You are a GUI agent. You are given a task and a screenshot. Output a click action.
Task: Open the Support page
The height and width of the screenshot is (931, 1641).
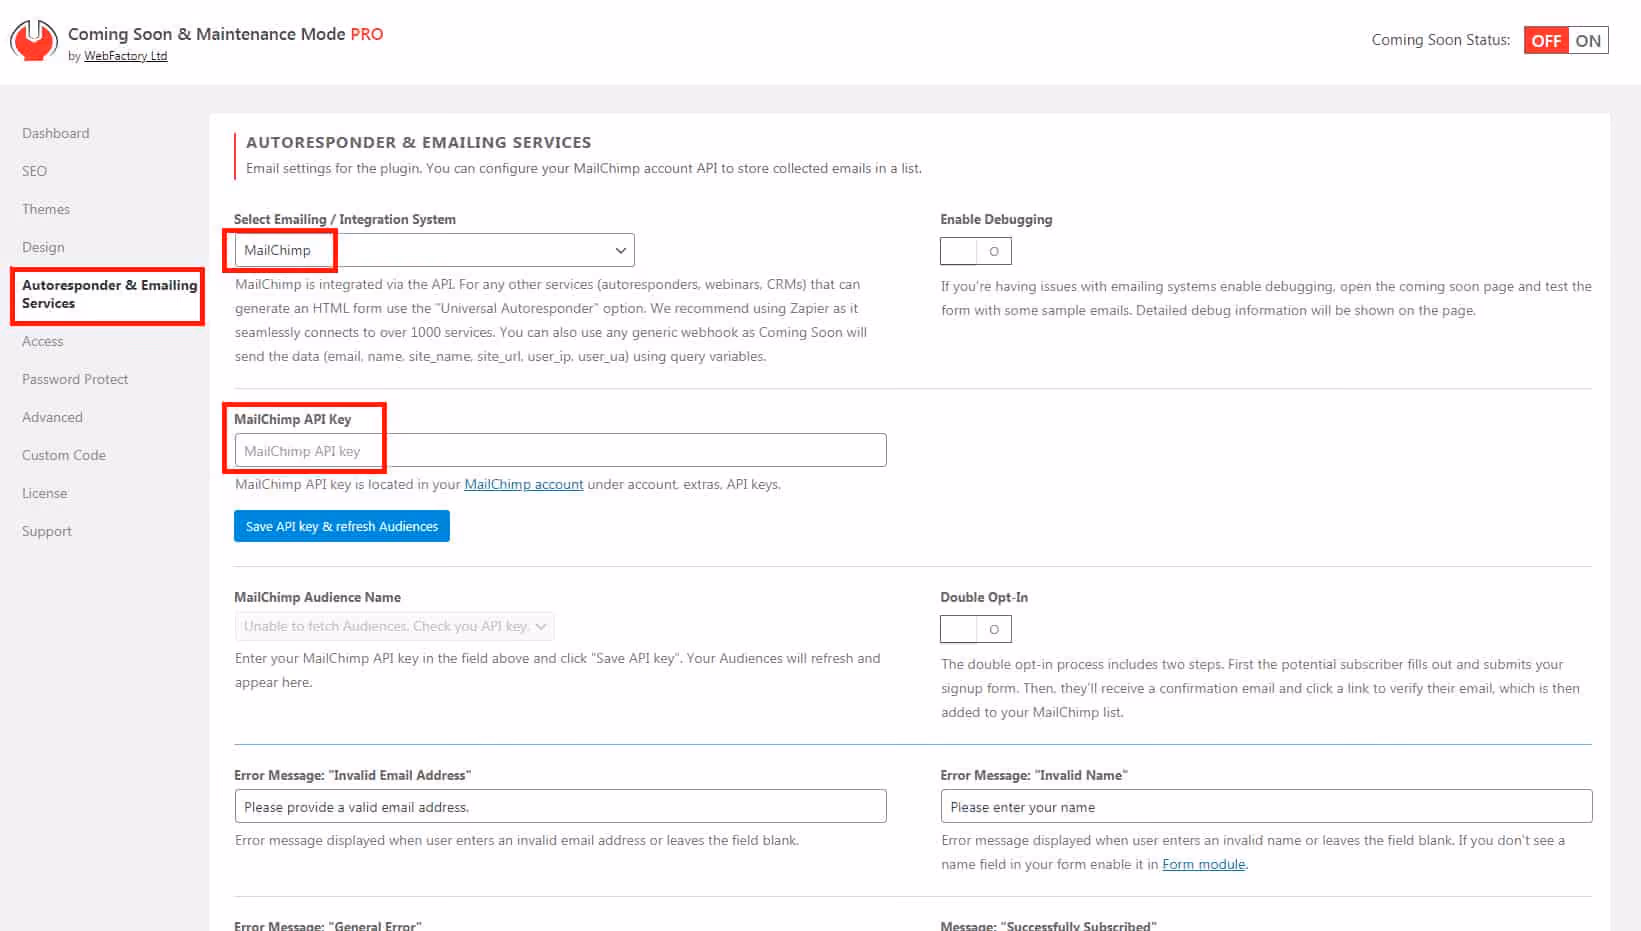pyautogui.click(x=47, y=531)
